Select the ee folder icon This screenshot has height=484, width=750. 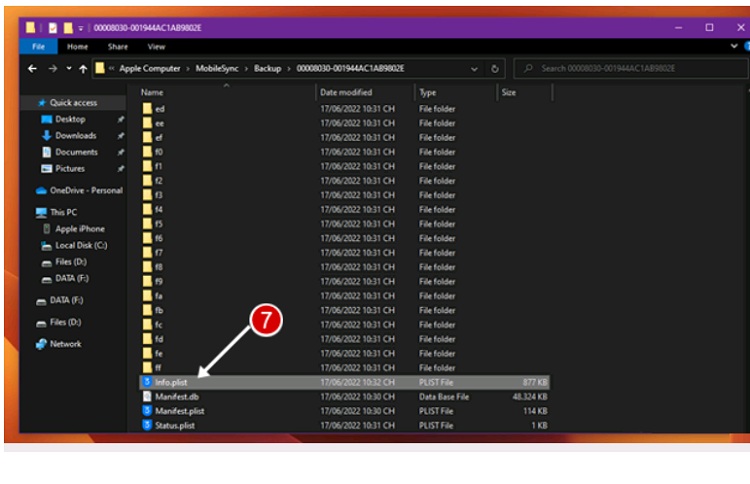tap(147, 123)
